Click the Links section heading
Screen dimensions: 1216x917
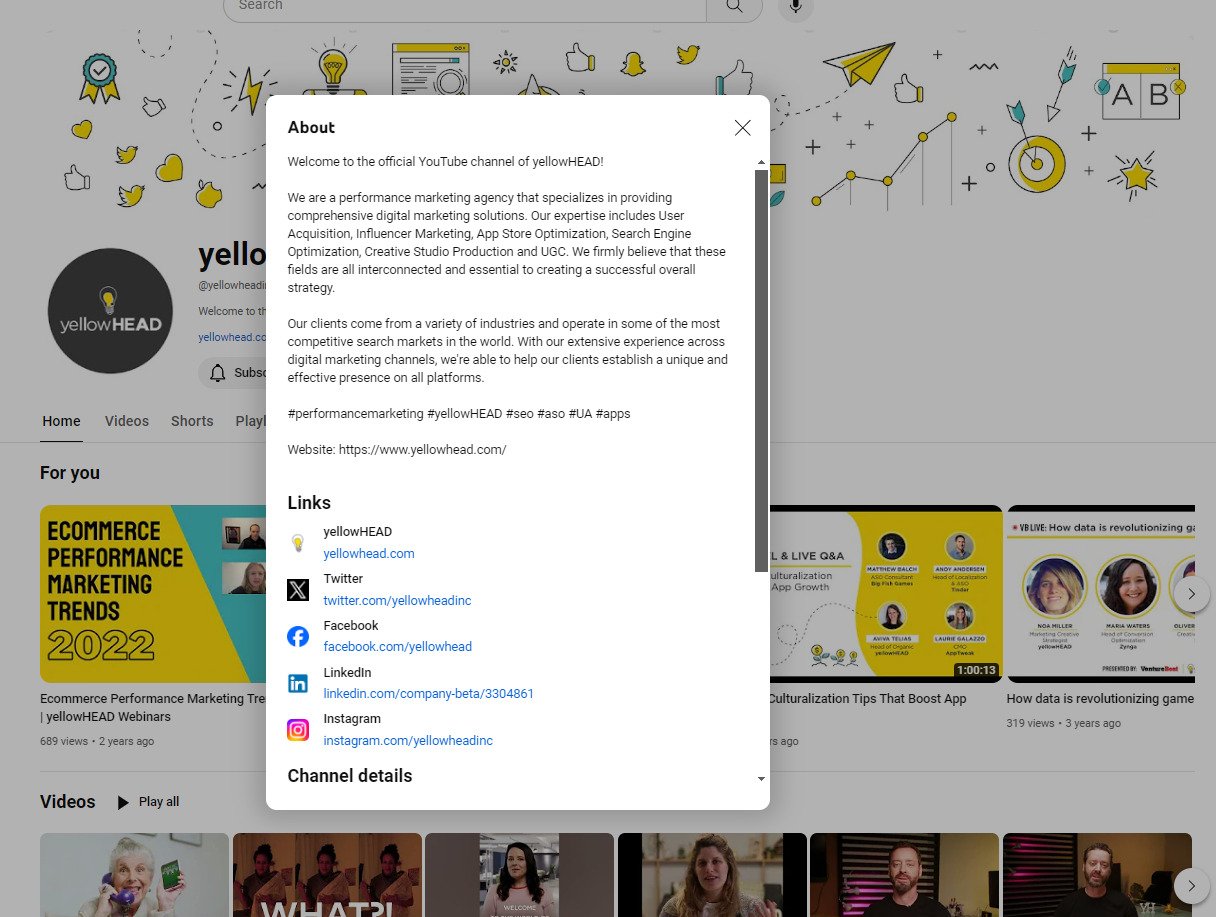(309, 503)
